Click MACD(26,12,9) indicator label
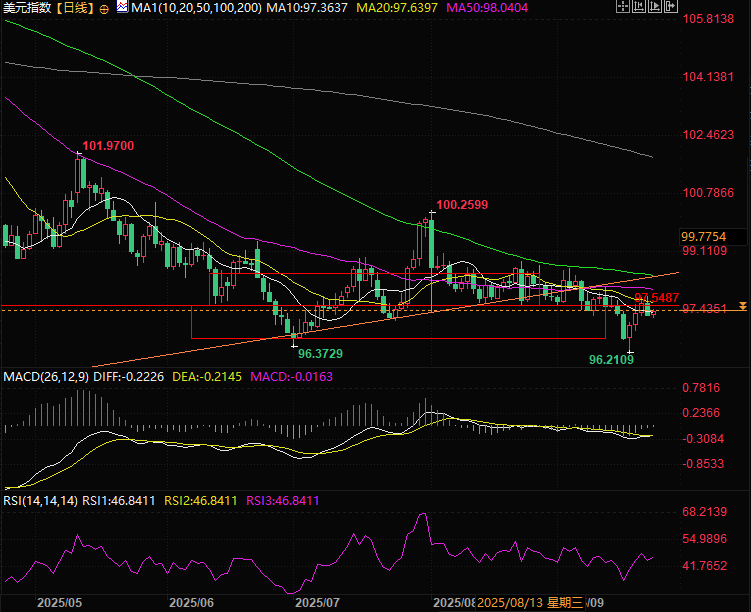Screen dimensions: 751x612 [46, 377]
